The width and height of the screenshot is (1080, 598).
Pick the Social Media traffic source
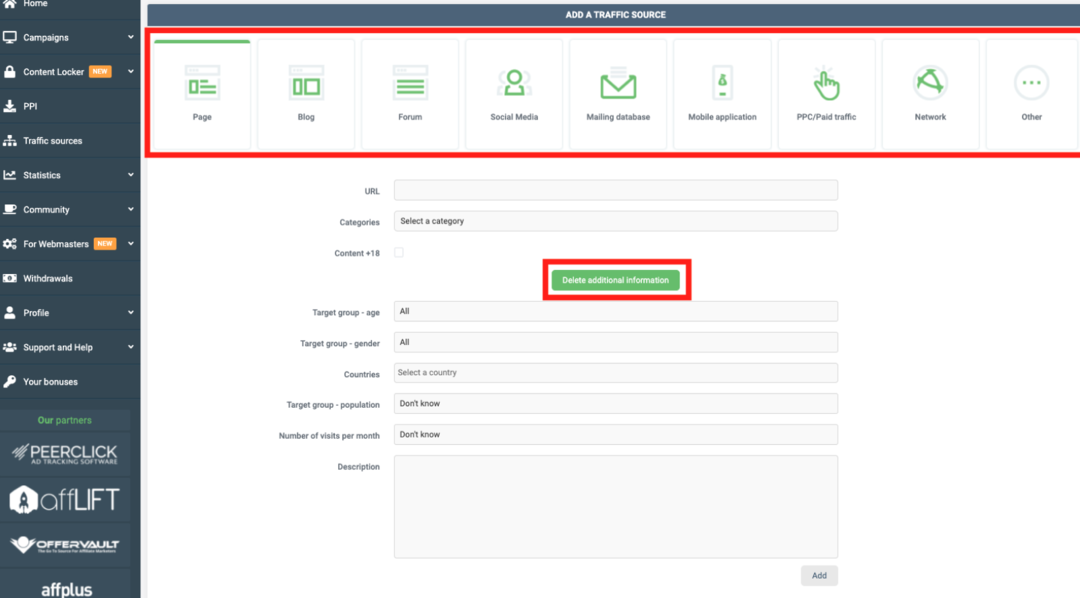513,92
